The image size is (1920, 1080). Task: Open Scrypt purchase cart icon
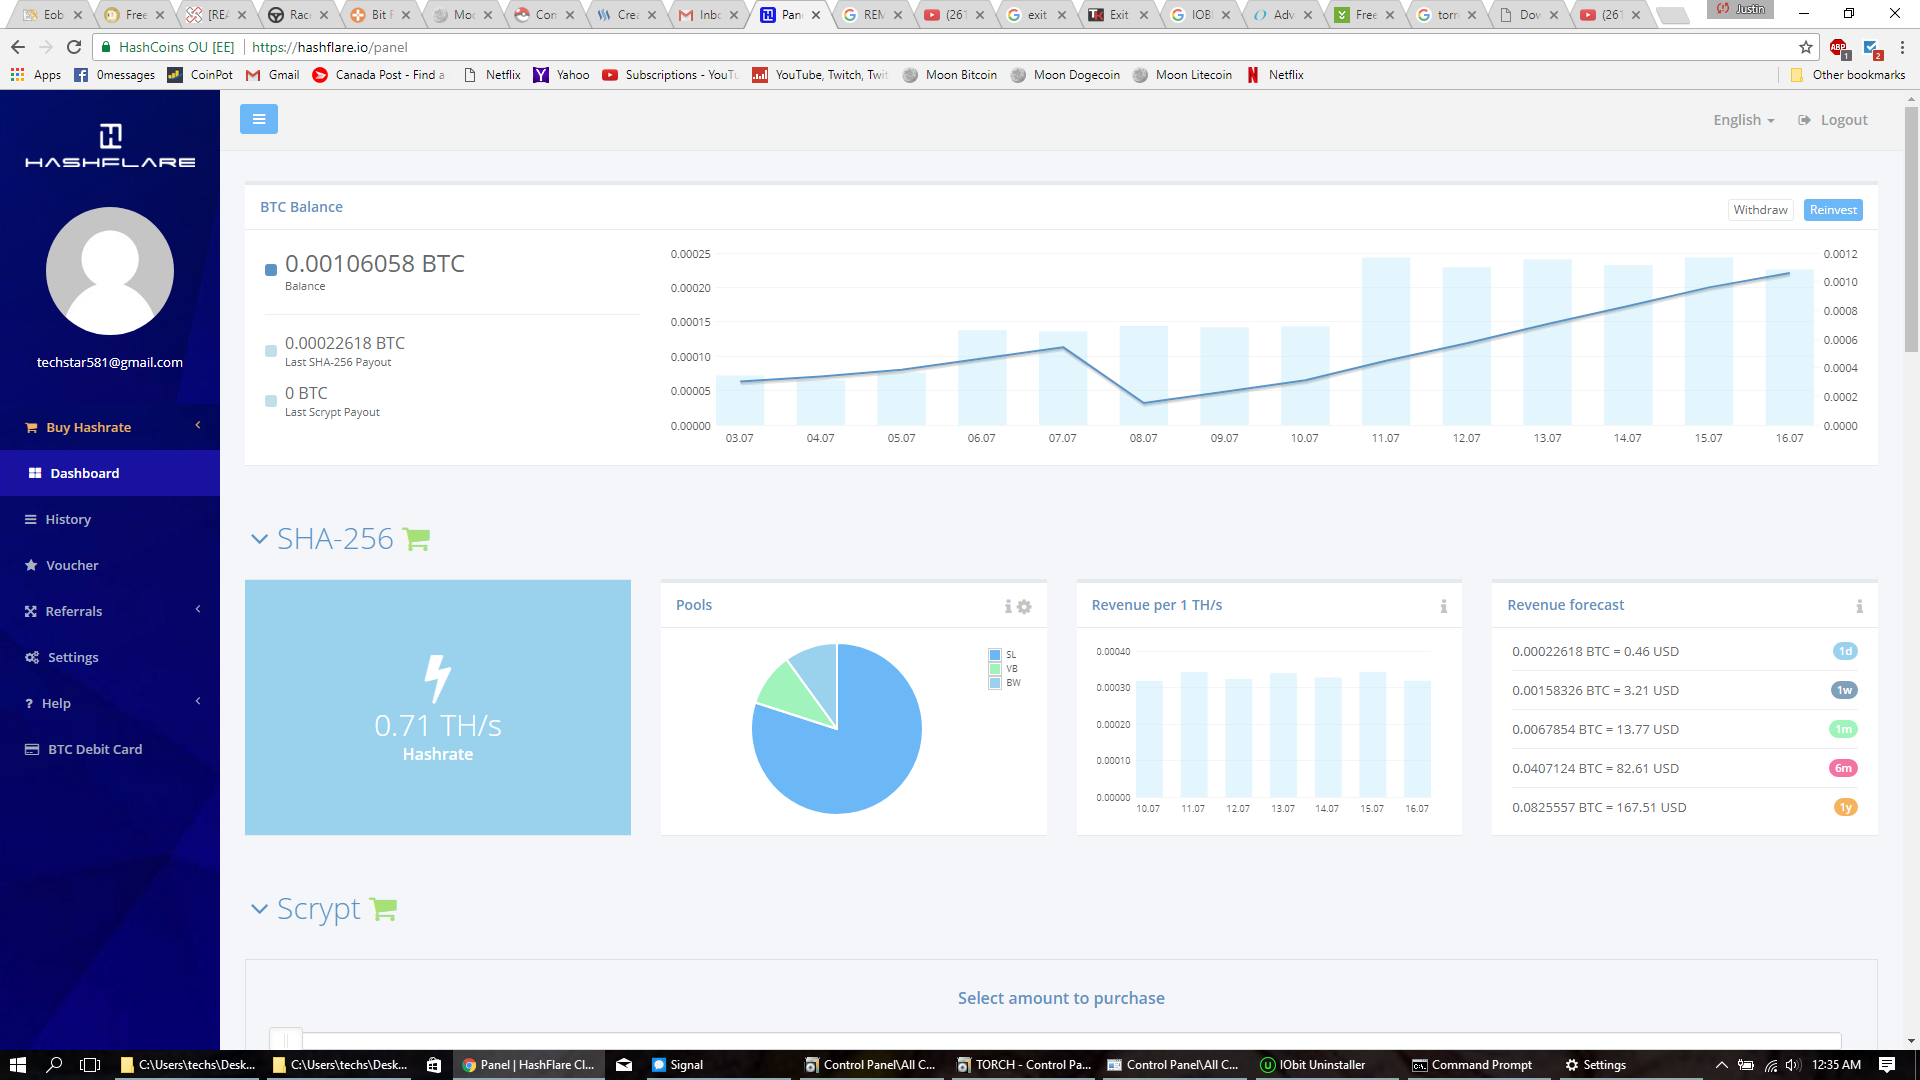(x=383, y=909)
